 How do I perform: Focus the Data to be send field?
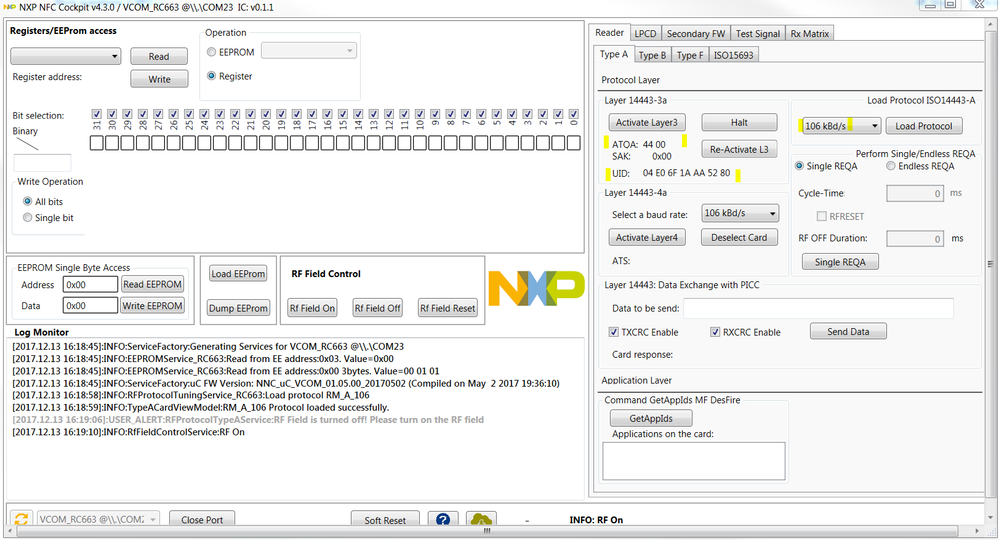coord(819,308)
